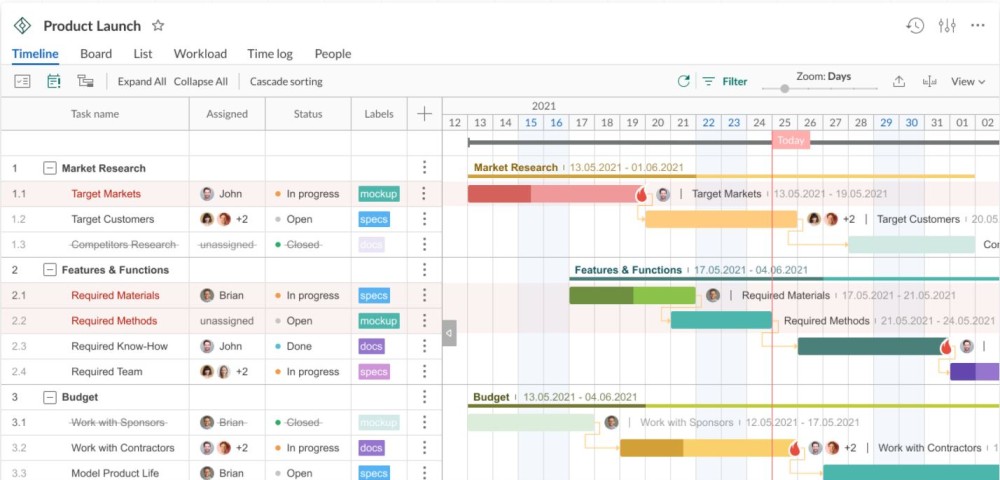The height and width of the screenshot is (480, 1000).
Task: Click the mockup label of Target Markets
Action: (379, 194)
